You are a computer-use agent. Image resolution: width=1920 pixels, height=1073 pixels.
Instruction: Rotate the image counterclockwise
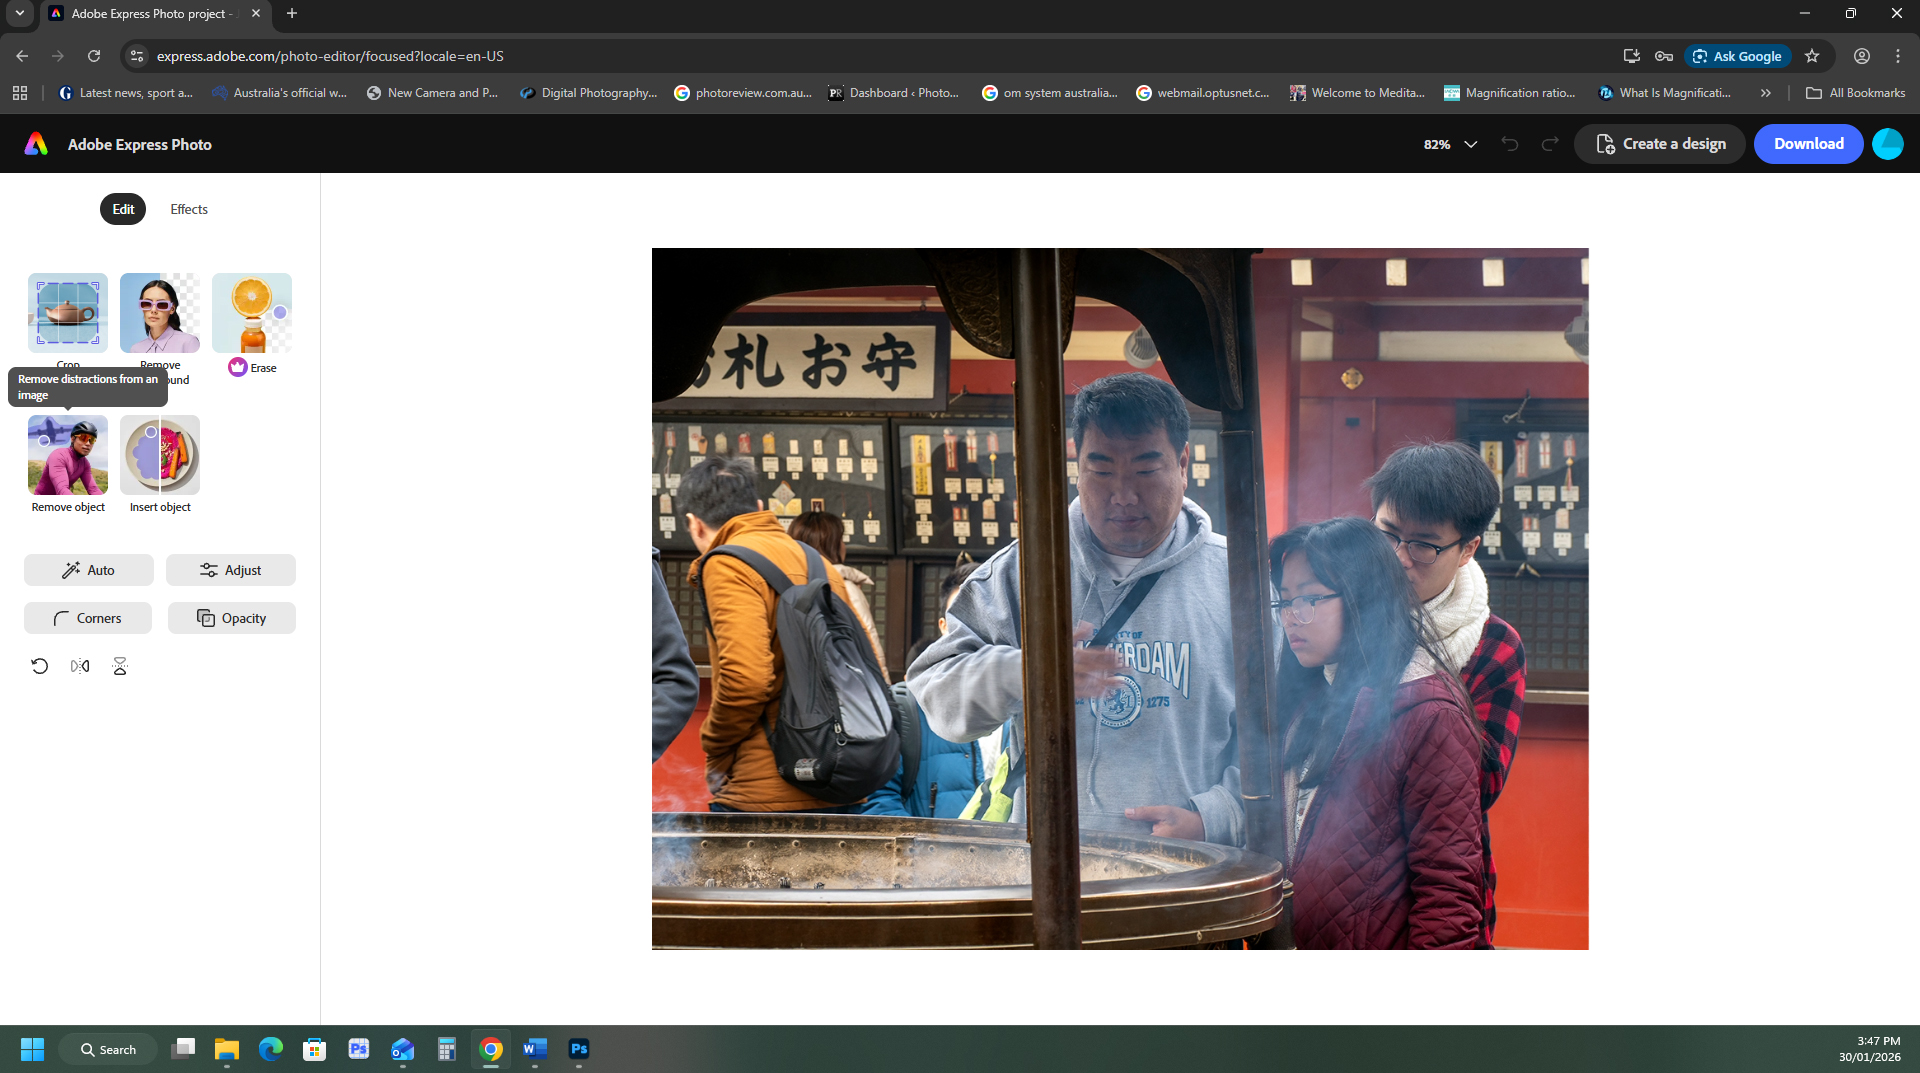pyautogui.click(x=40, y=666)
